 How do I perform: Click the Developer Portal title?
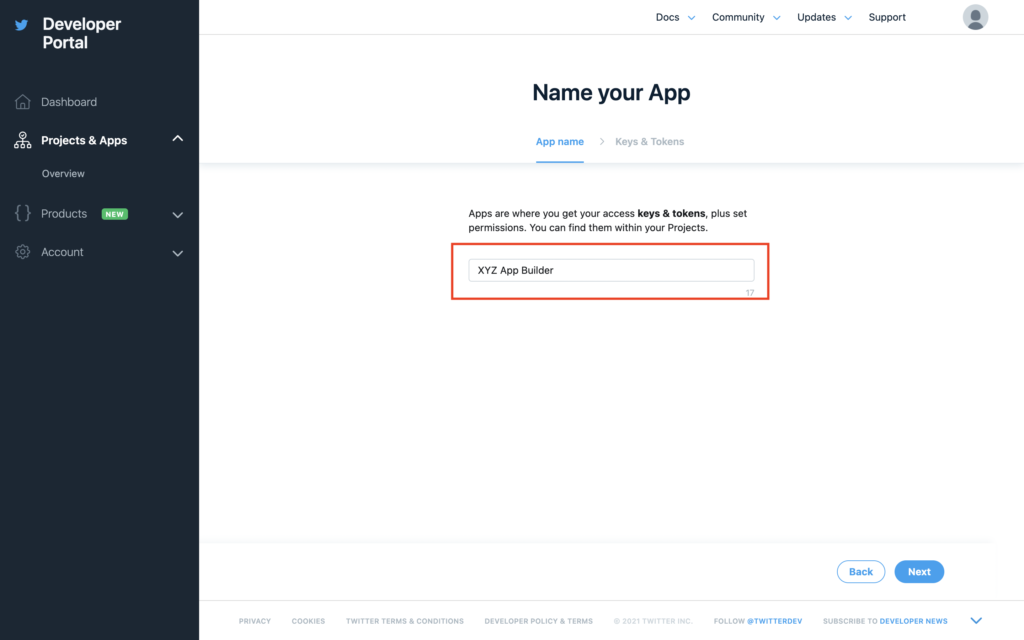82,33
